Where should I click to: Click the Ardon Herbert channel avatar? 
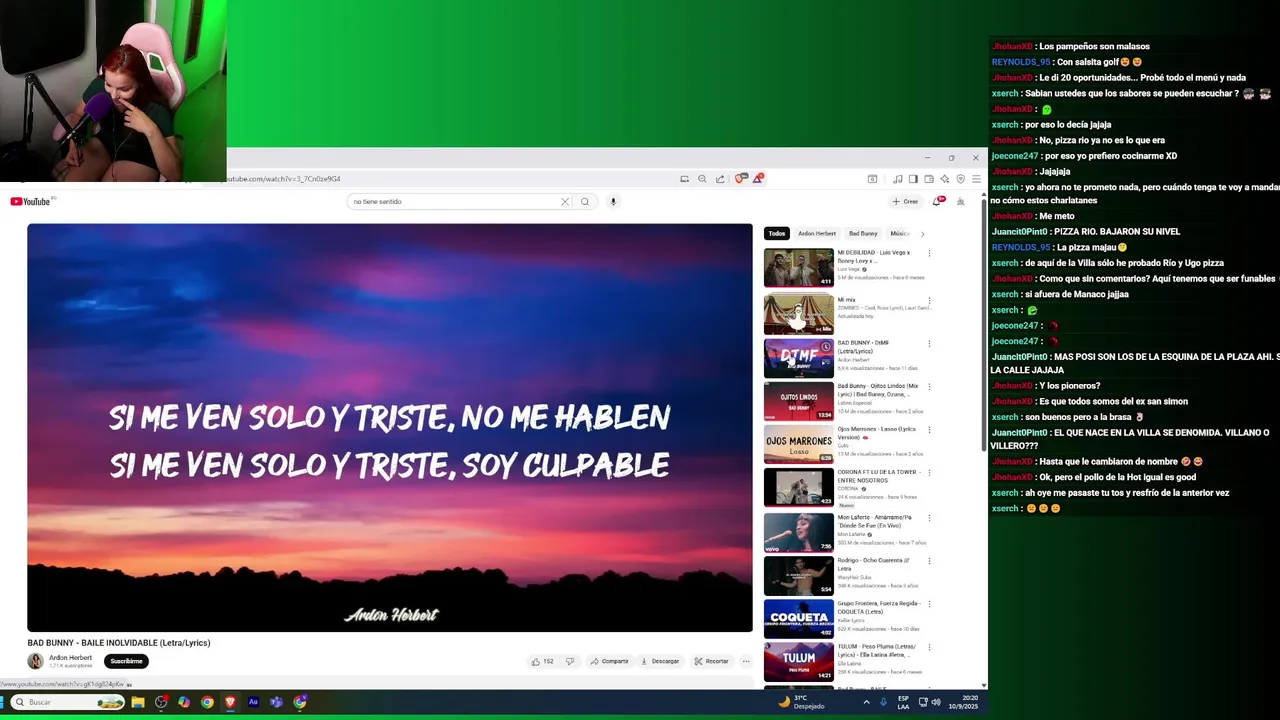pyautogui.click(x=35, y=661)
